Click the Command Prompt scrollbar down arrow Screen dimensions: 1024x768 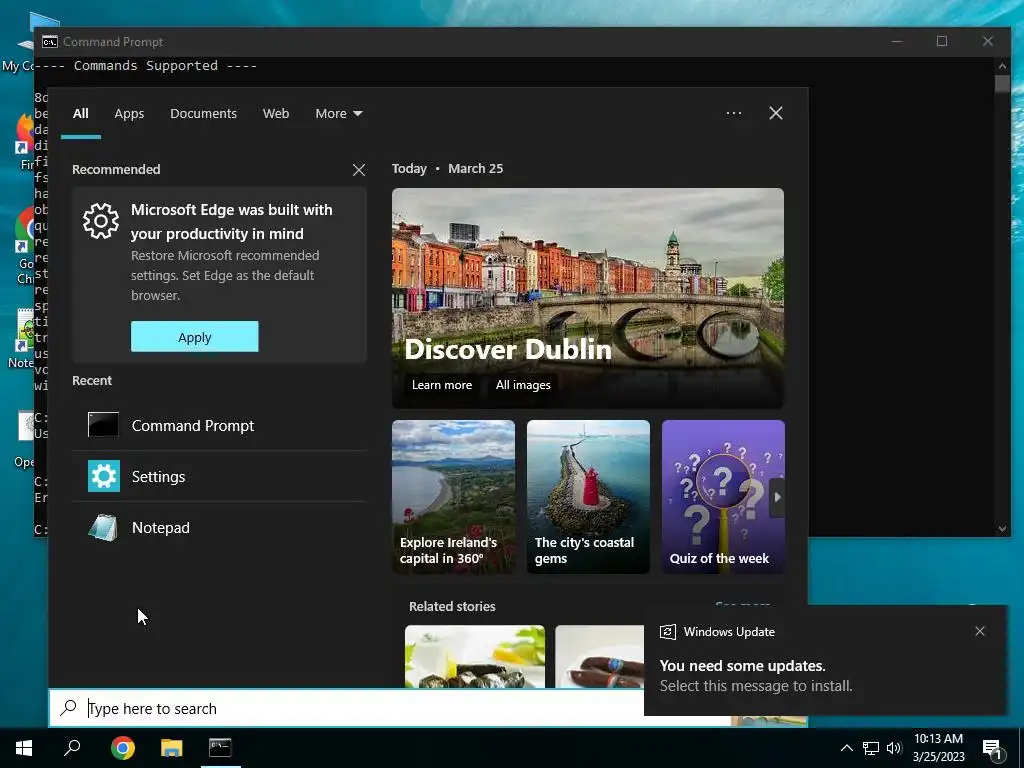tap(1002, 529)
